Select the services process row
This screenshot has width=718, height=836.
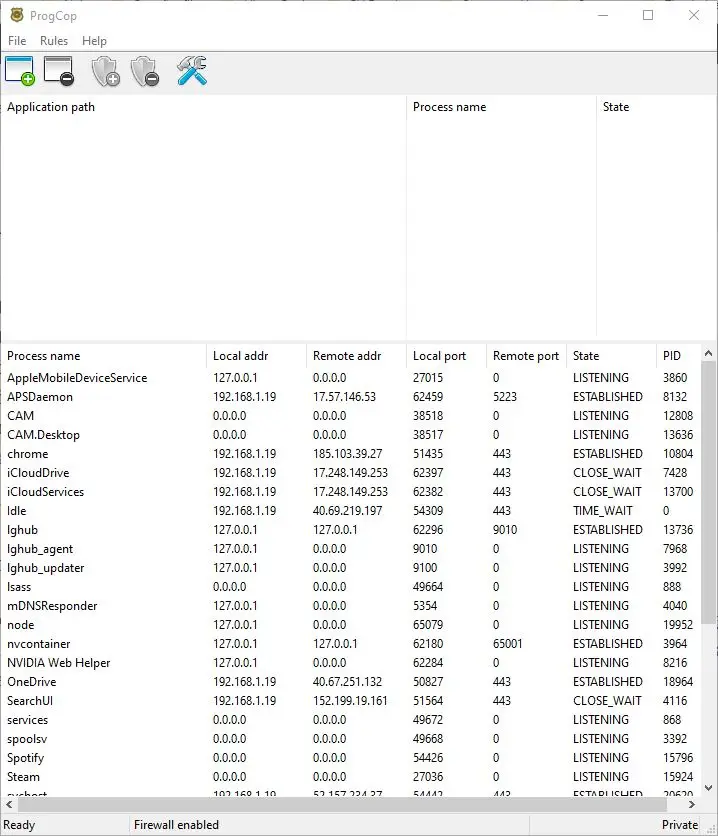coord(350,720)
